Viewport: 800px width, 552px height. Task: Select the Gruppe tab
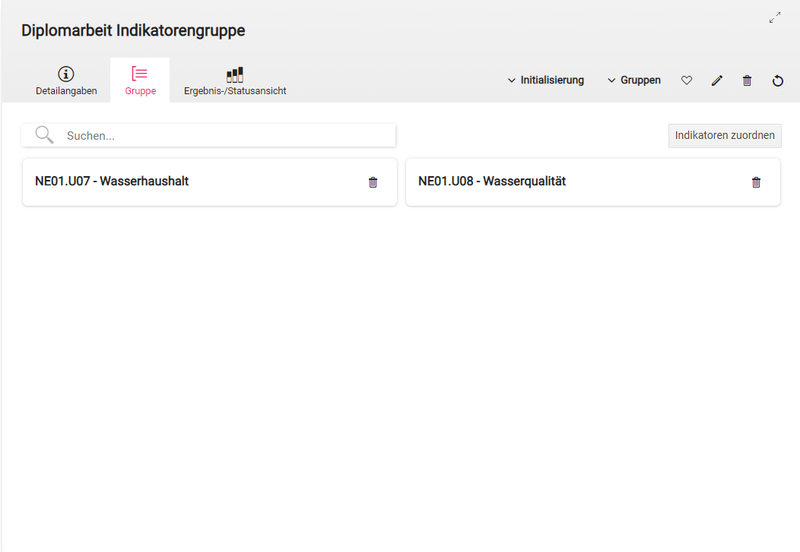pos(140,90)
